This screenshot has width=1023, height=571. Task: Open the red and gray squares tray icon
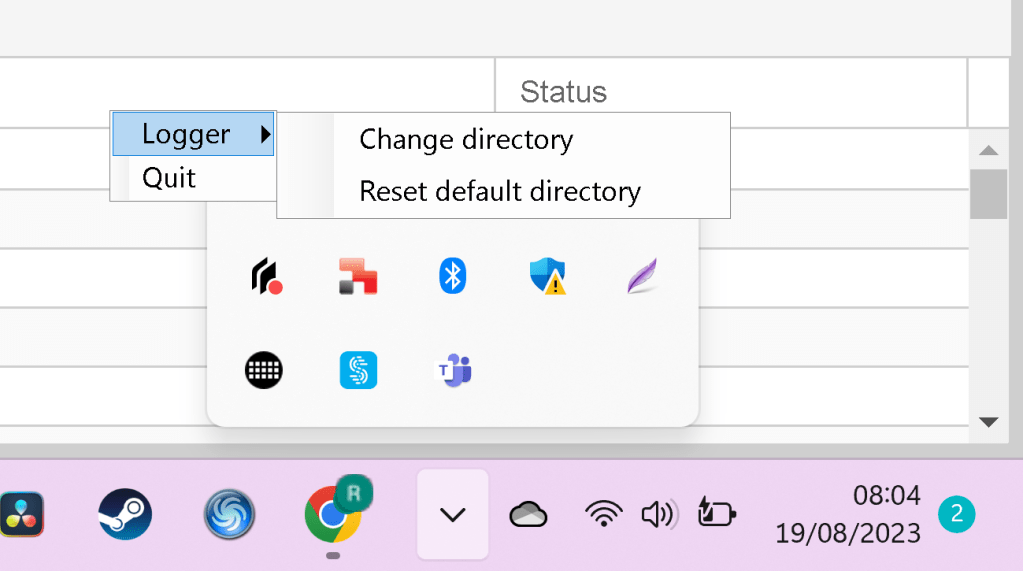click(x=358, y=276)
